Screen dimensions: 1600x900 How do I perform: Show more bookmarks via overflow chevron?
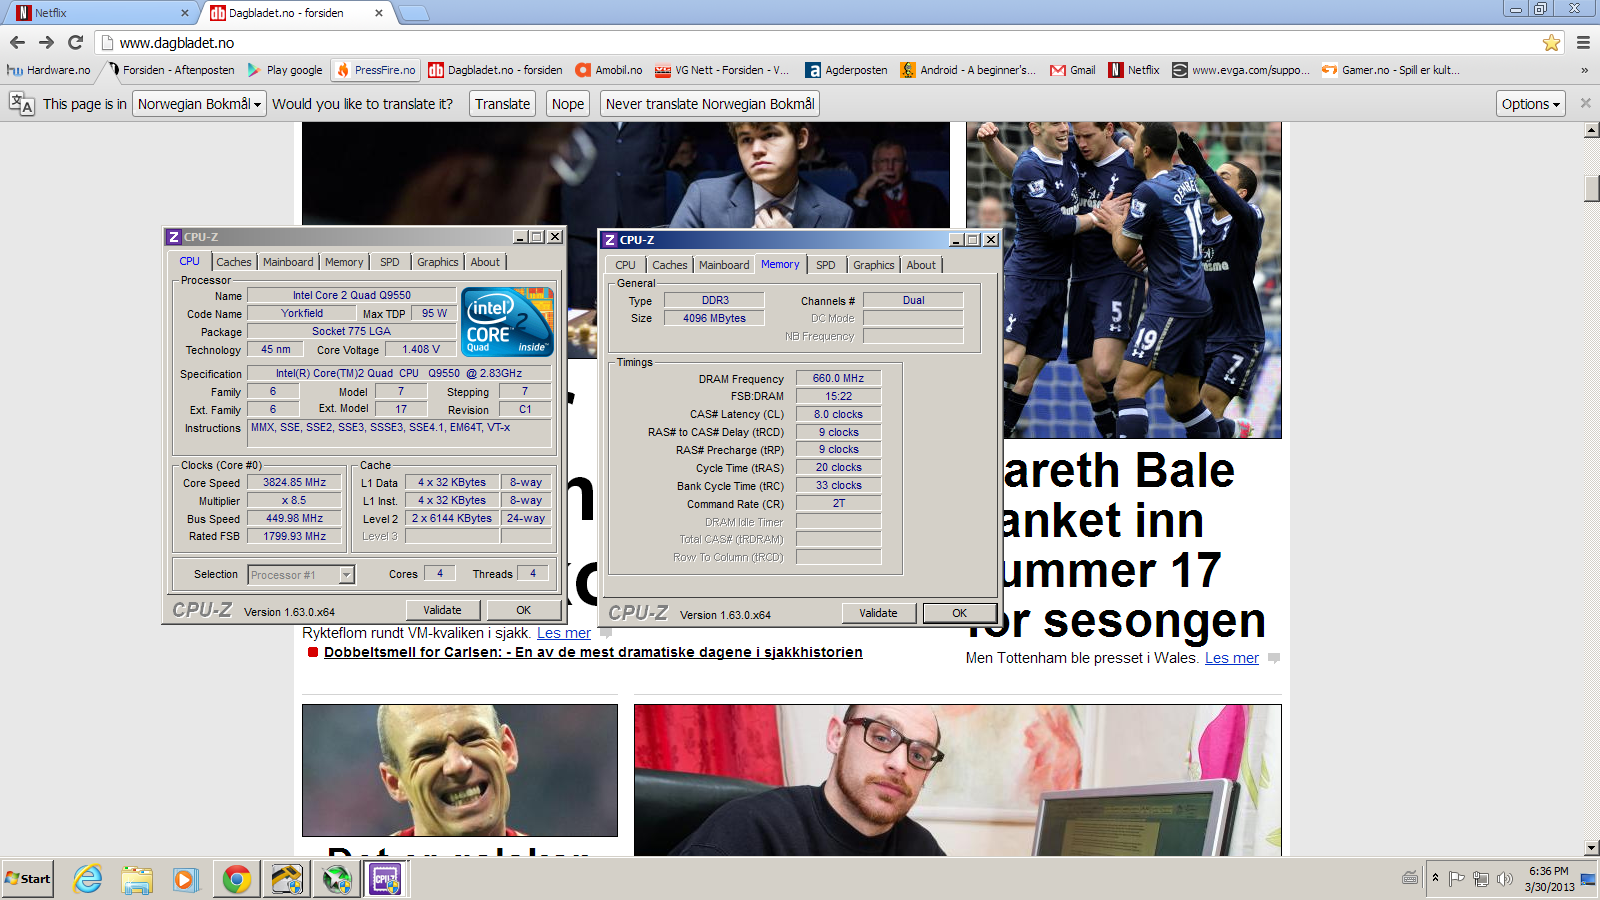coord(1584,70)
